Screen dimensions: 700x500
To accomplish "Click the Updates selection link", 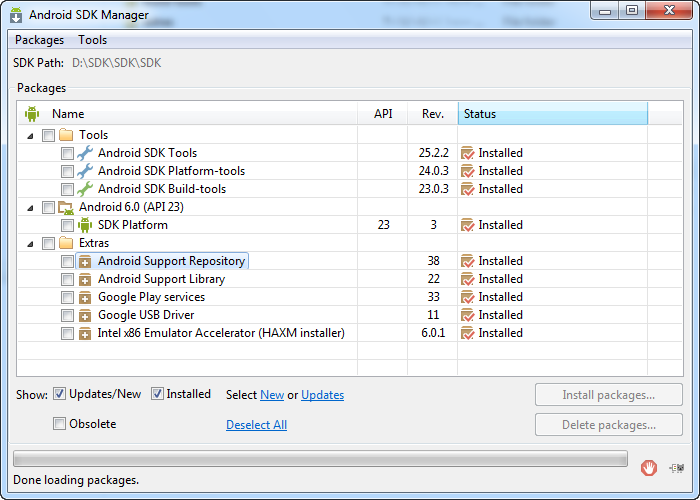I will [322, 395].
